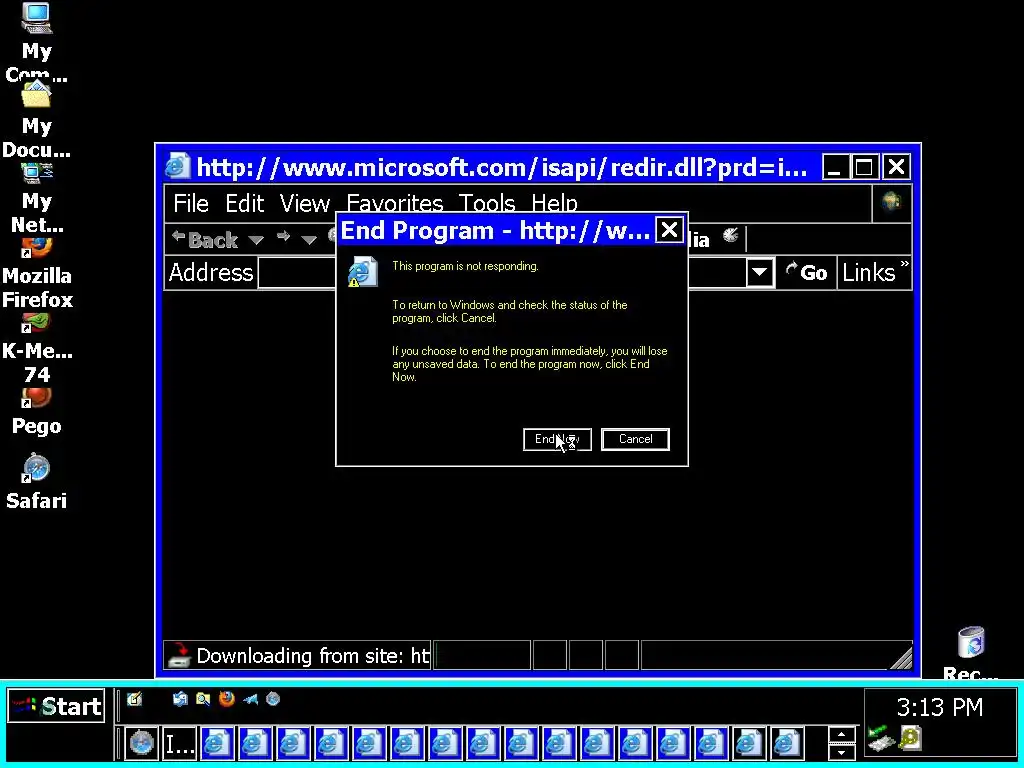Click Internet Explorer title bar icon
The height and width of the screenshot is (768, 1024).
click(x=177, y=167)
